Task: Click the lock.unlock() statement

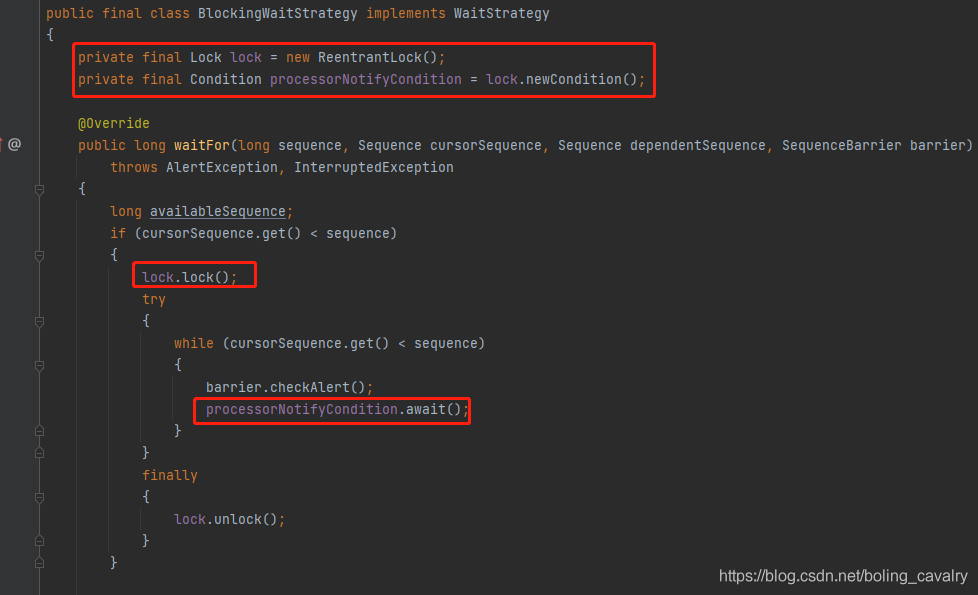Action: [229, 520]
